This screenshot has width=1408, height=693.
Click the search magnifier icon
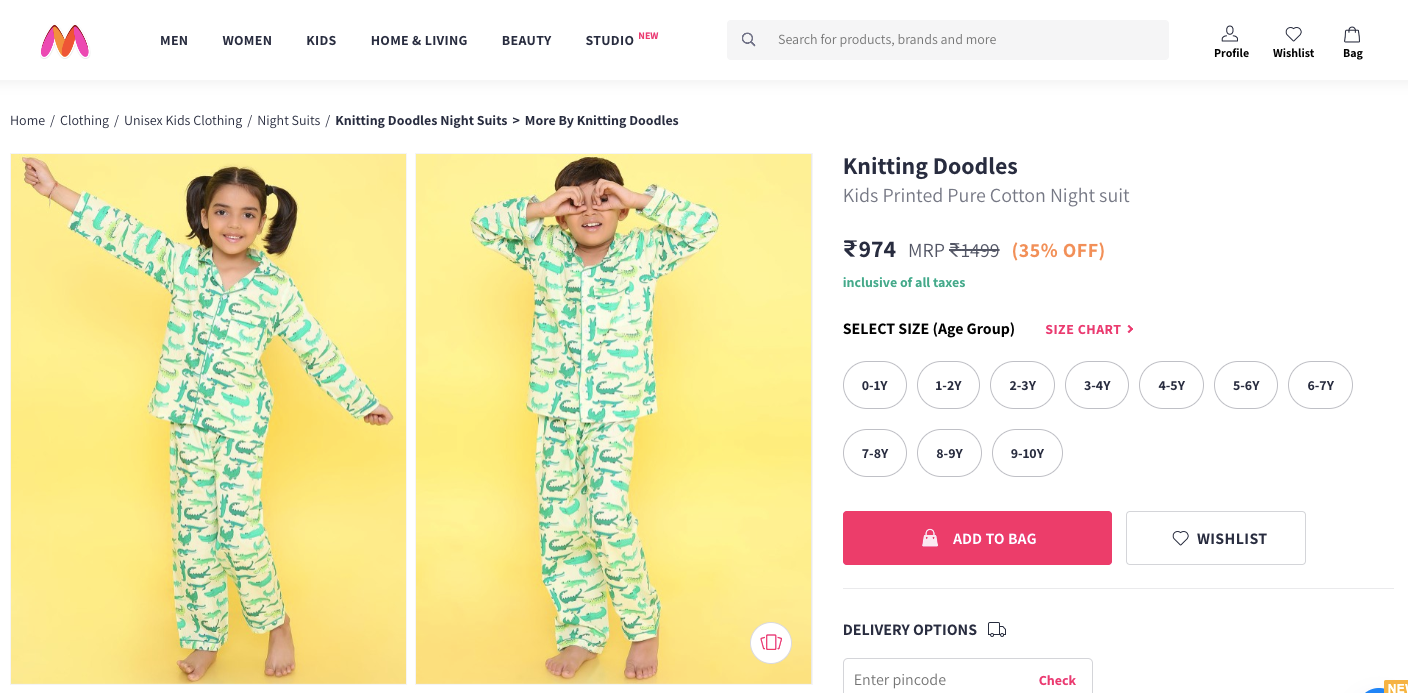point(748,40)
